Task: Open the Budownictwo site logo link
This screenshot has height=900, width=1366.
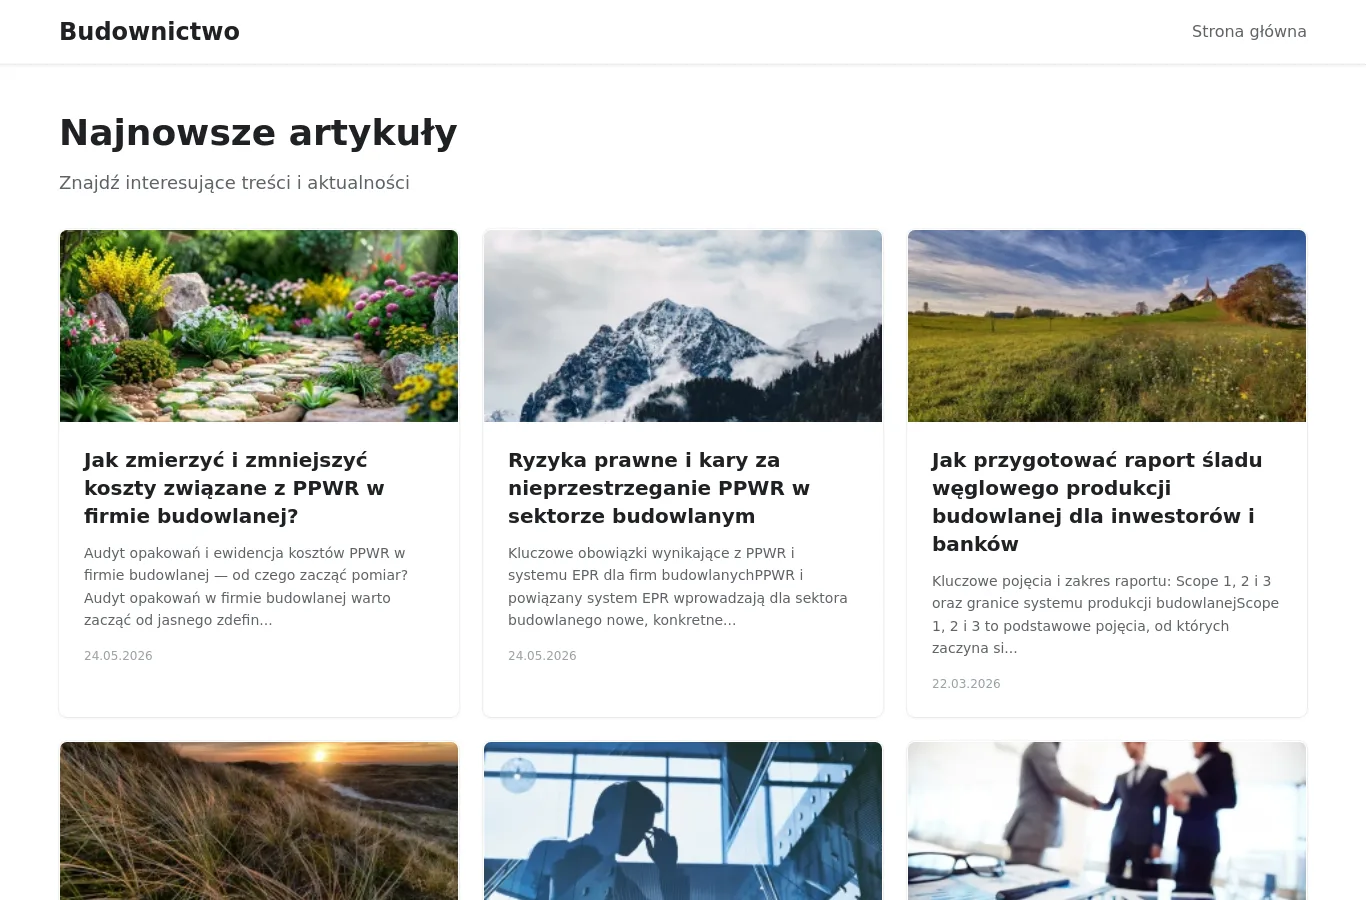Action: pos(149,31)
